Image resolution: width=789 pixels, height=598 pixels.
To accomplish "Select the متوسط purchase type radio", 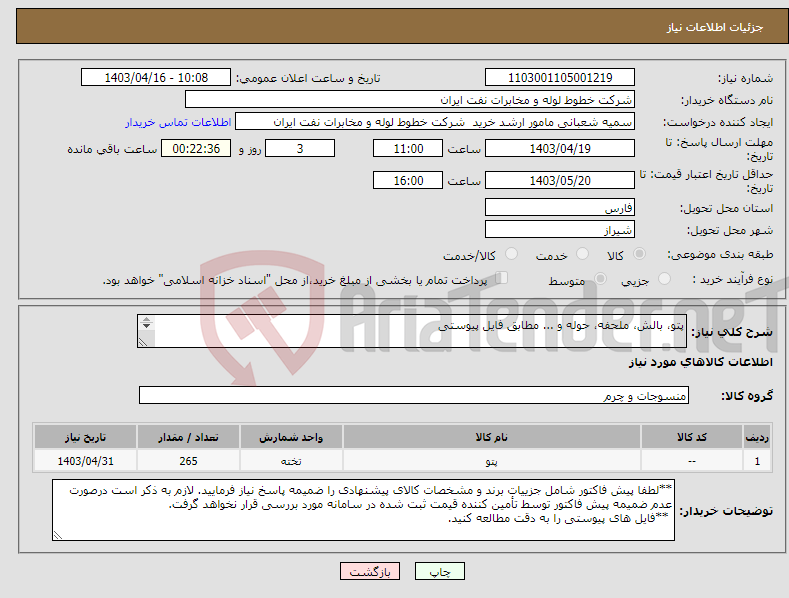I will (x=600, y=279).
